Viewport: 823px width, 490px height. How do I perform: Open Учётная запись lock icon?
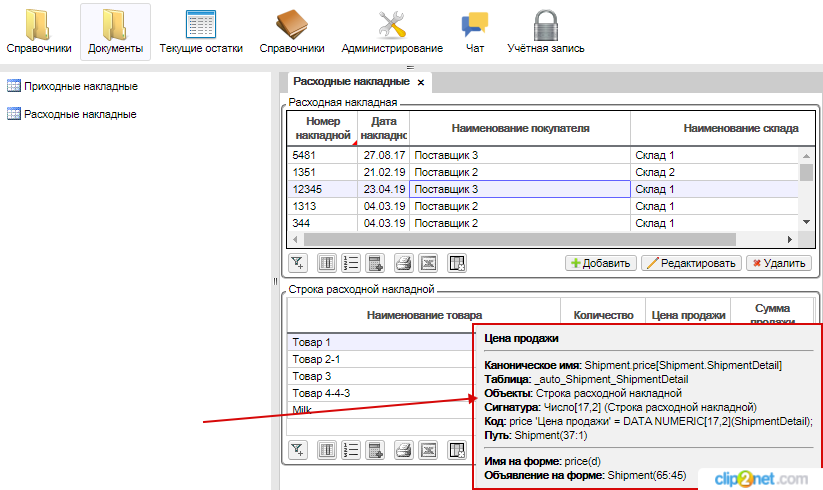tap(545, 31)
